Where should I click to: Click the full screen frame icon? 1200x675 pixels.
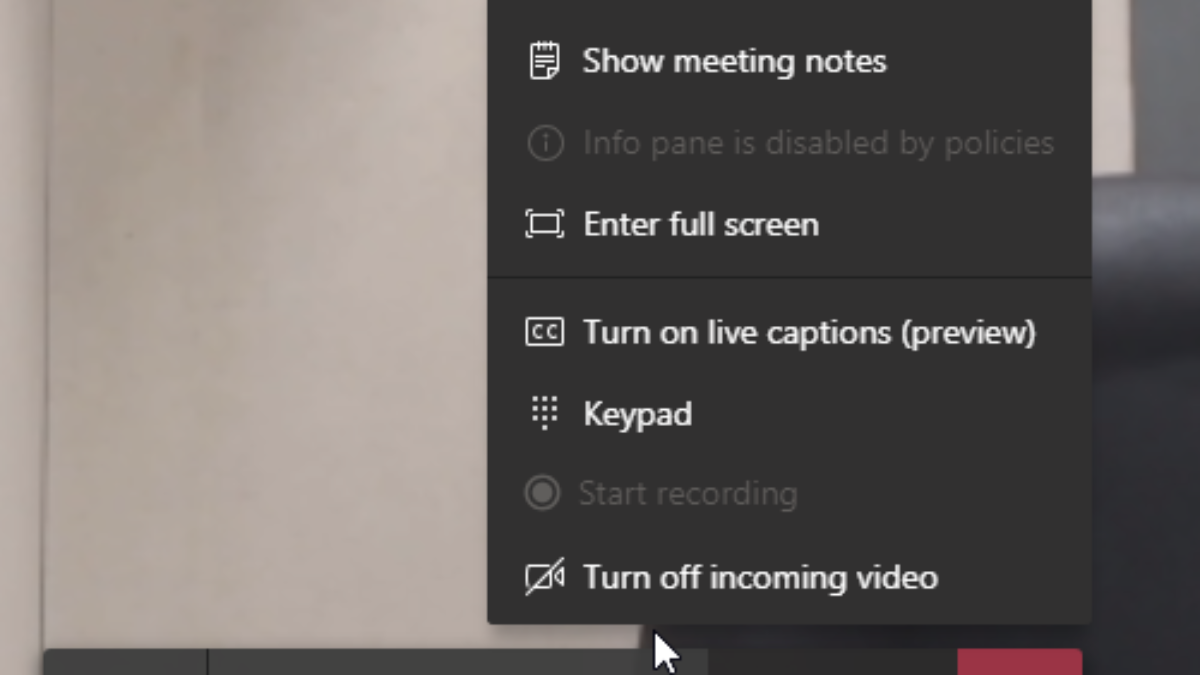[544, 224]
